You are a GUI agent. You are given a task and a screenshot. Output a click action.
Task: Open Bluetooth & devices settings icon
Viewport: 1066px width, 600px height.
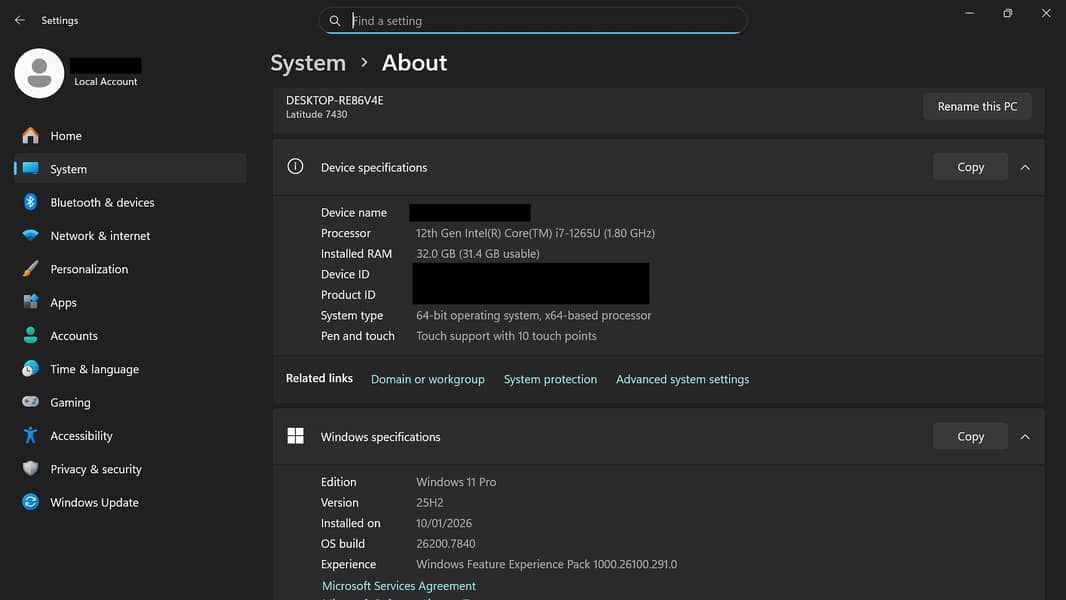tap(31, 202)
